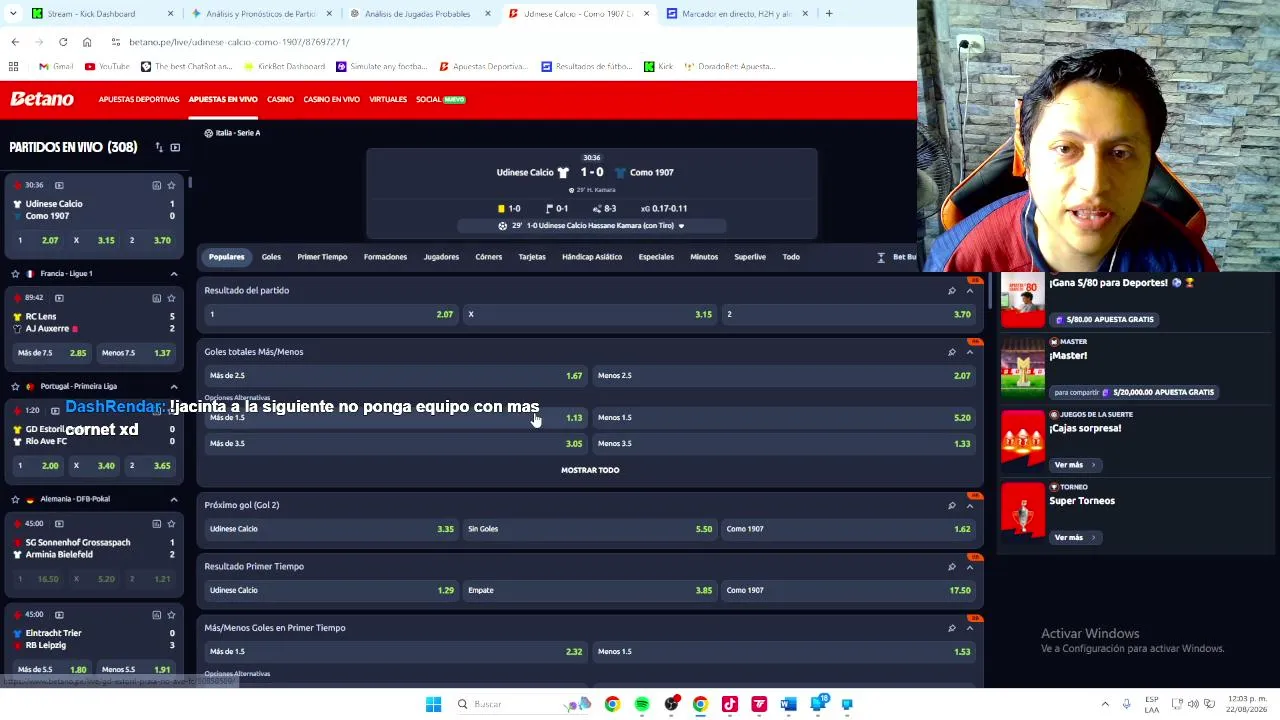This screenshot has width=1280, height=720.
Task: Open the Córners market tab
Action: (x=489, y=257)
